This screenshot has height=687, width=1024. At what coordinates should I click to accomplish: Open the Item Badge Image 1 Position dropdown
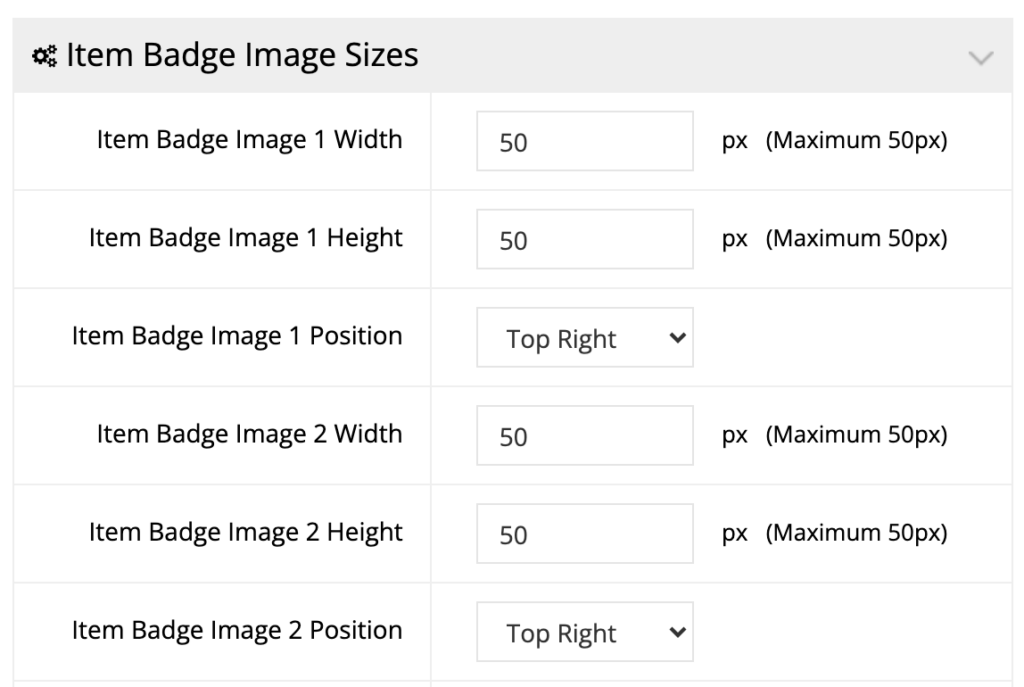[x=584, y=338]
